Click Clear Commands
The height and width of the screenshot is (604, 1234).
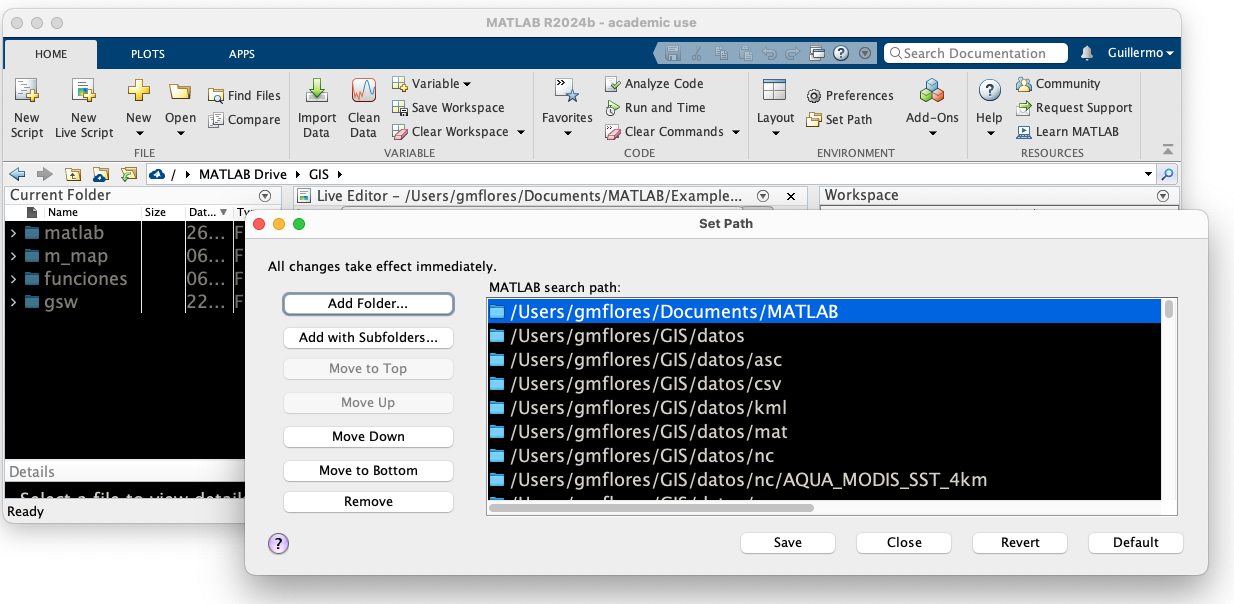(664, 131)
